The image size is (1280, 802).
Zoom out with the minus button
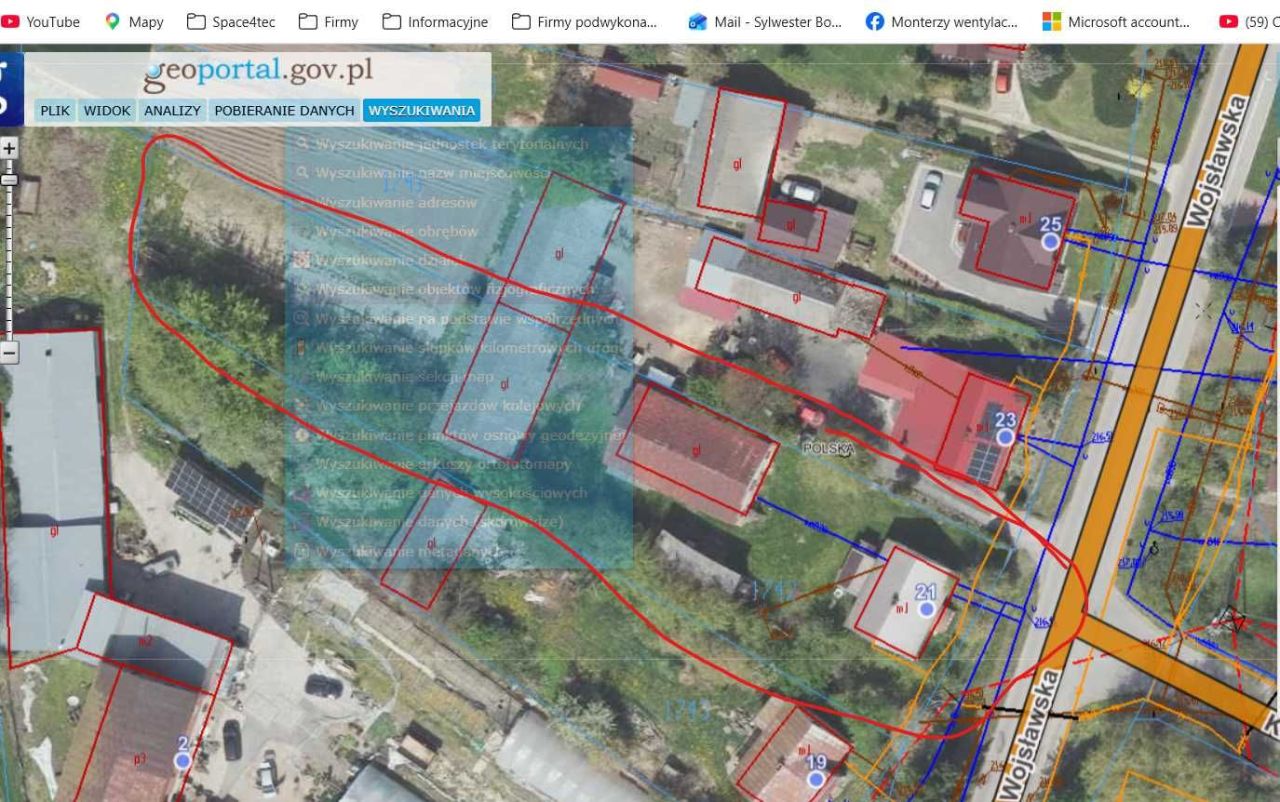[9, 352]
